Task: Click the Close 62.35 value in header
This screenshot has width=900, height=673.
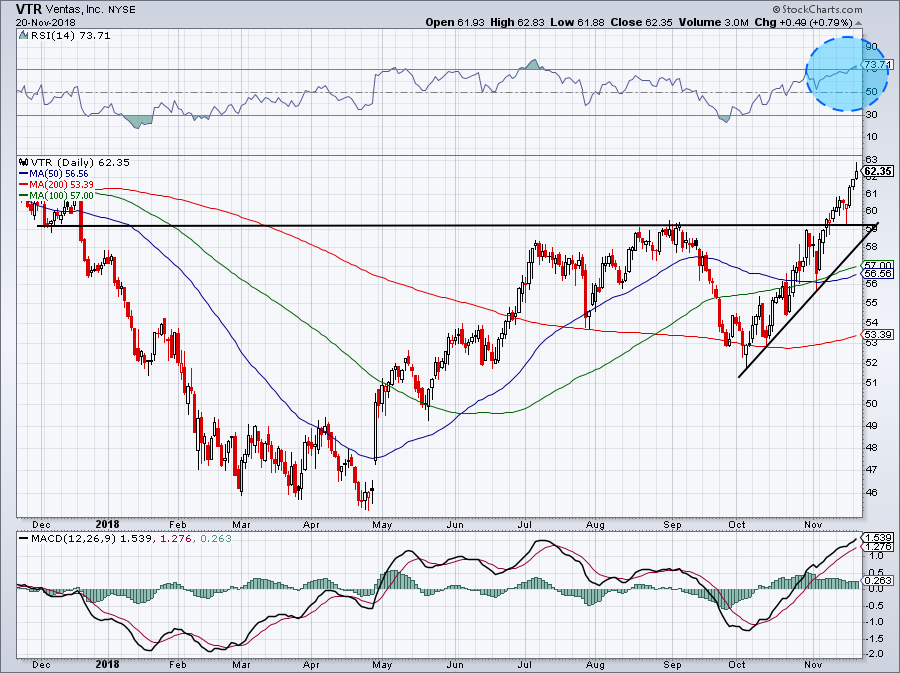Action: (641, 22)
